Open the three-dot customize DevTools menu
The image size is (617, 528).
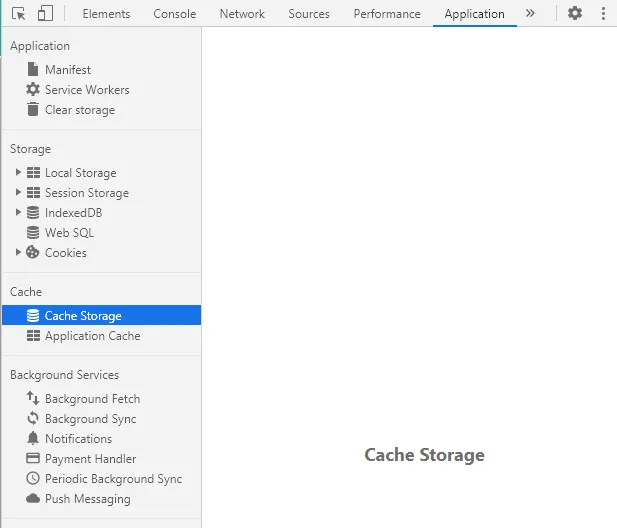[x=603, y=14]
